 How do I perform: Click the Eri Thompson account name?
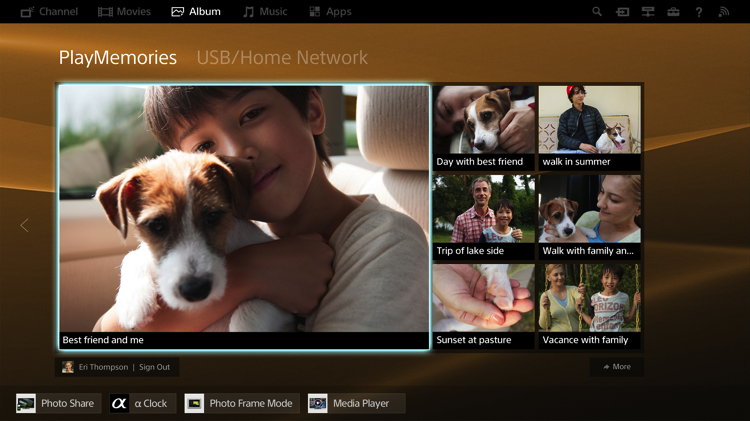coord(103,367)
